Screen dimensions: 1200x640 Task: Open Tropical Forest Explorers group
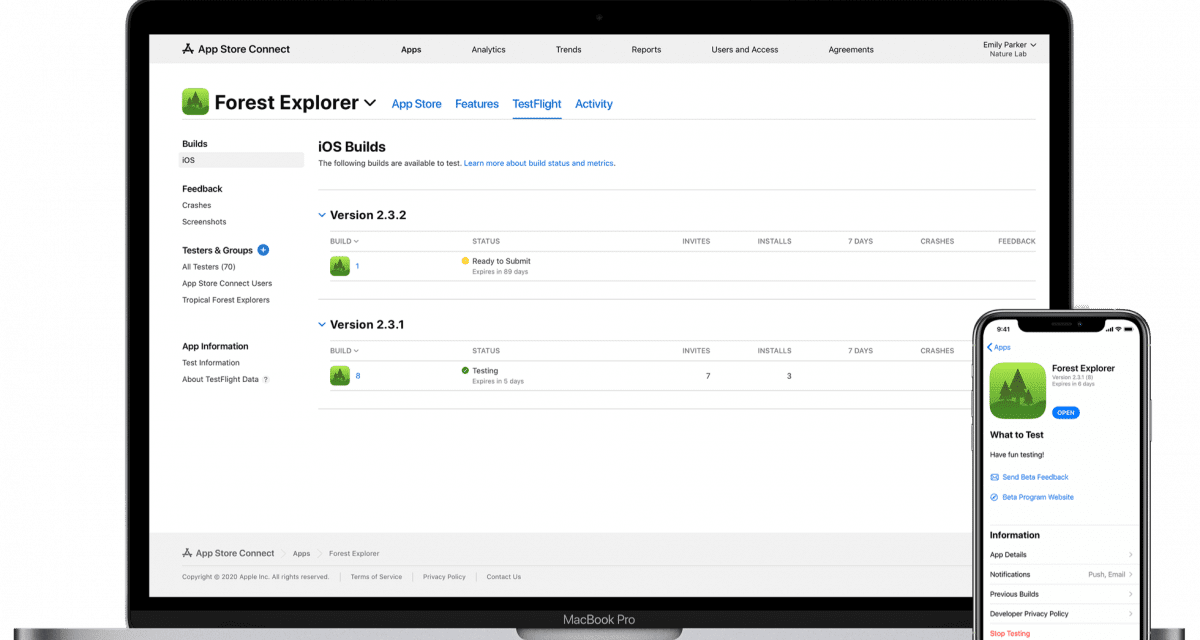click(226, 300)
